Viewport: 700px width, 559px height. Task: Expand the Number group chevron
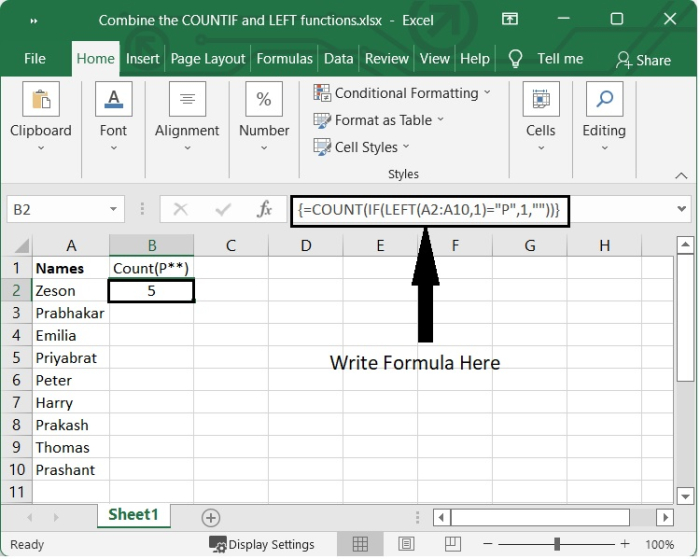(x=263, y=148)
